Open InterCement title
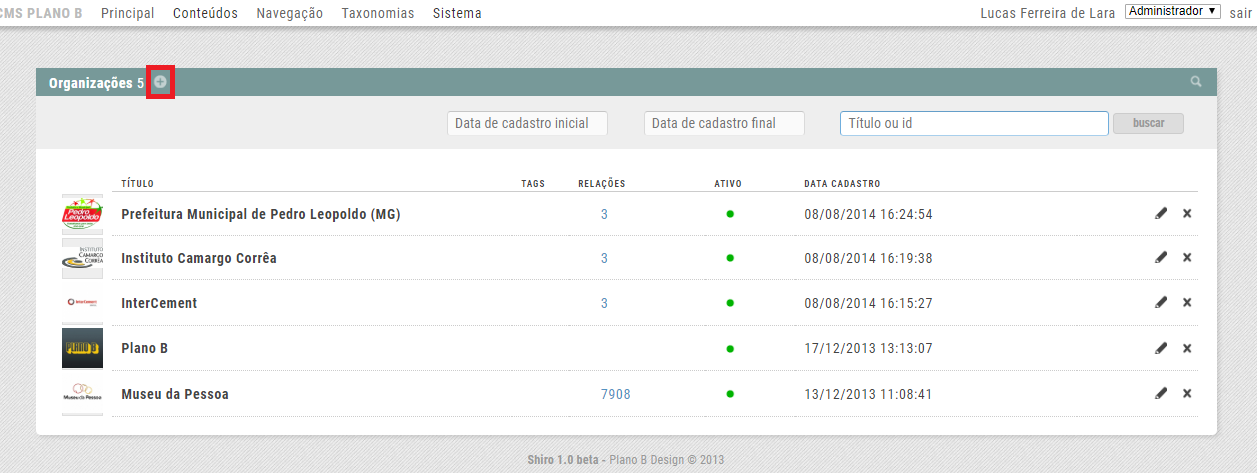This screenshot has height=473, width=1257. tap(159, 303)
